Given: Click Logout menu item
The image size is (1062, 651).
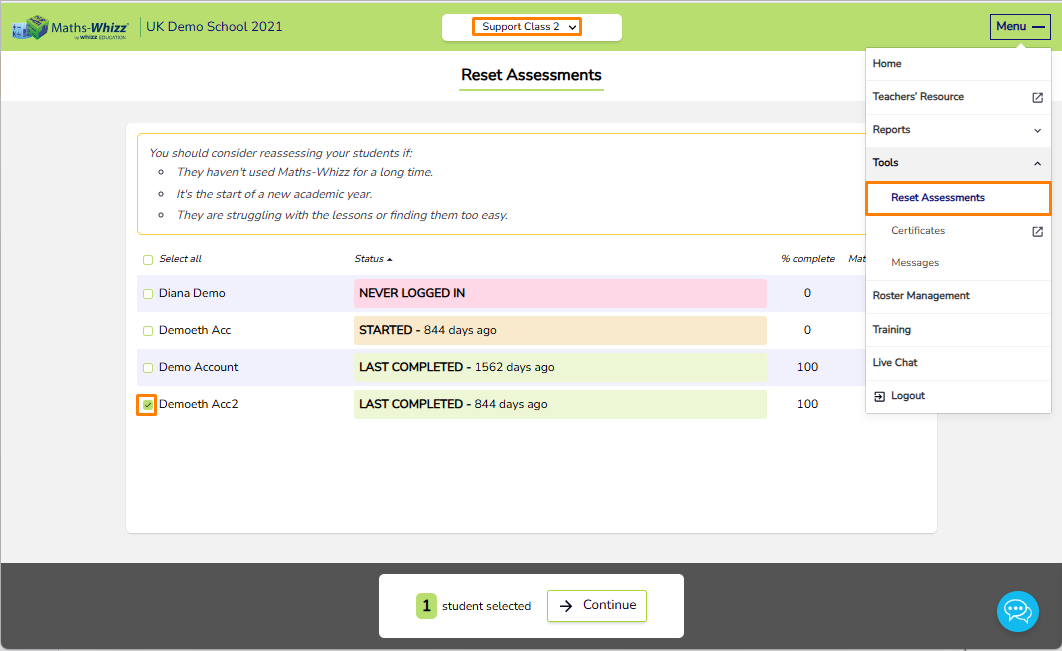Looking at the screenshot, I should [x=958, y=396].
